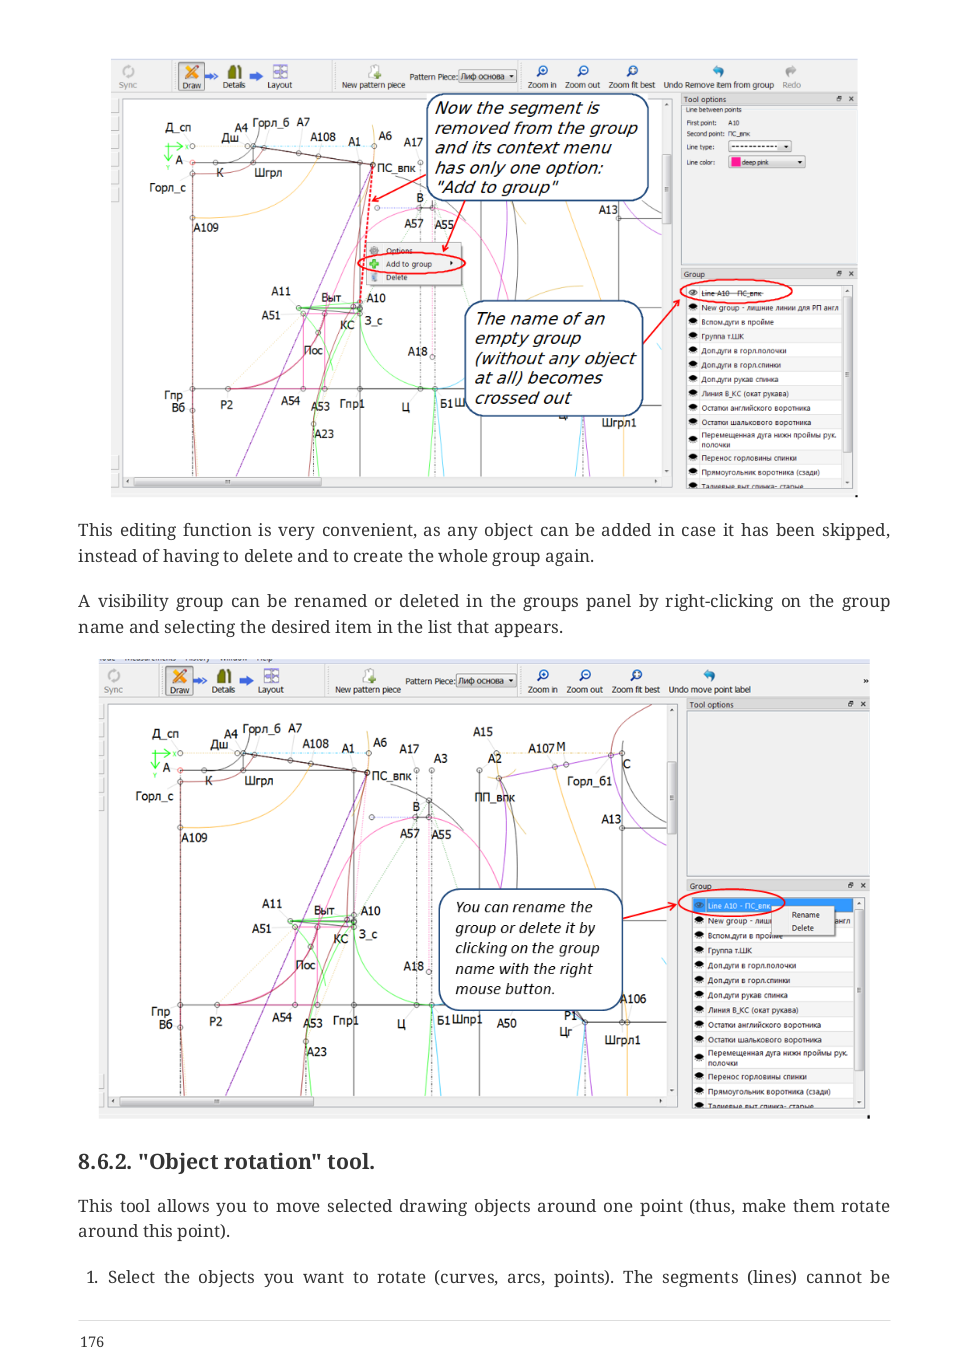Open Details mode in the lower screenshot toolbar
This screenshot has width=969, height=1370.
click(223, 681)
